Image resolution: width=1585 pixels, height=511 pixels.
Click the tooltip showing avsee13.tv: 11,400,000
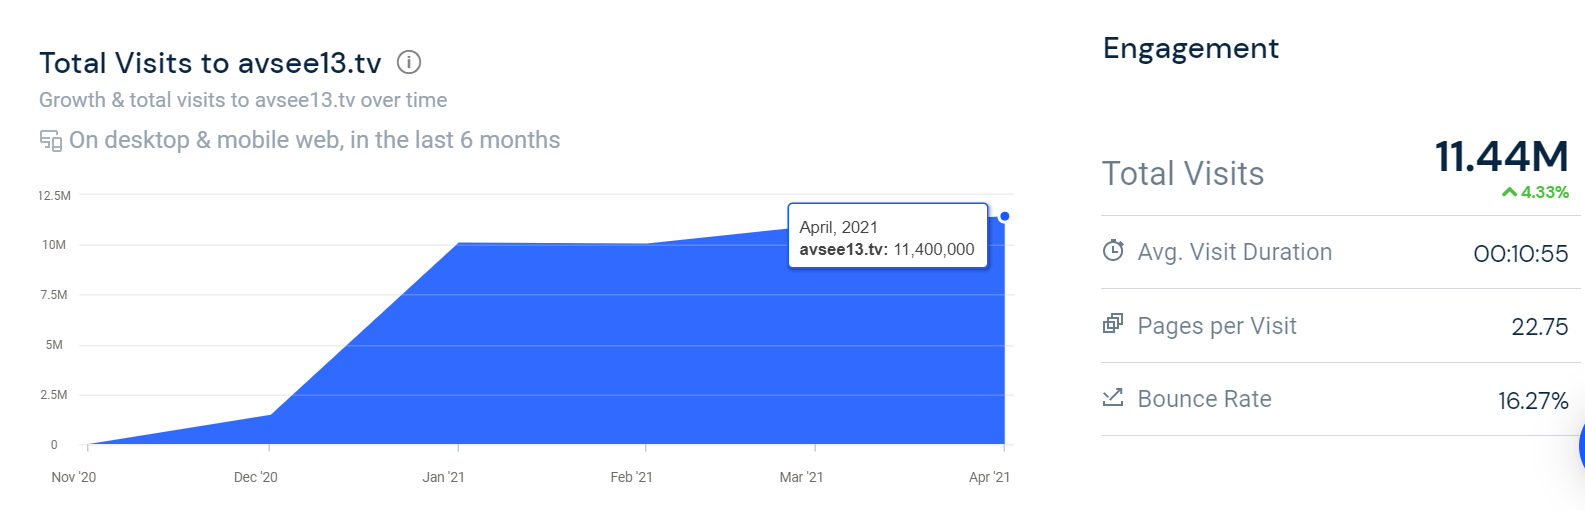pos(888,236)
